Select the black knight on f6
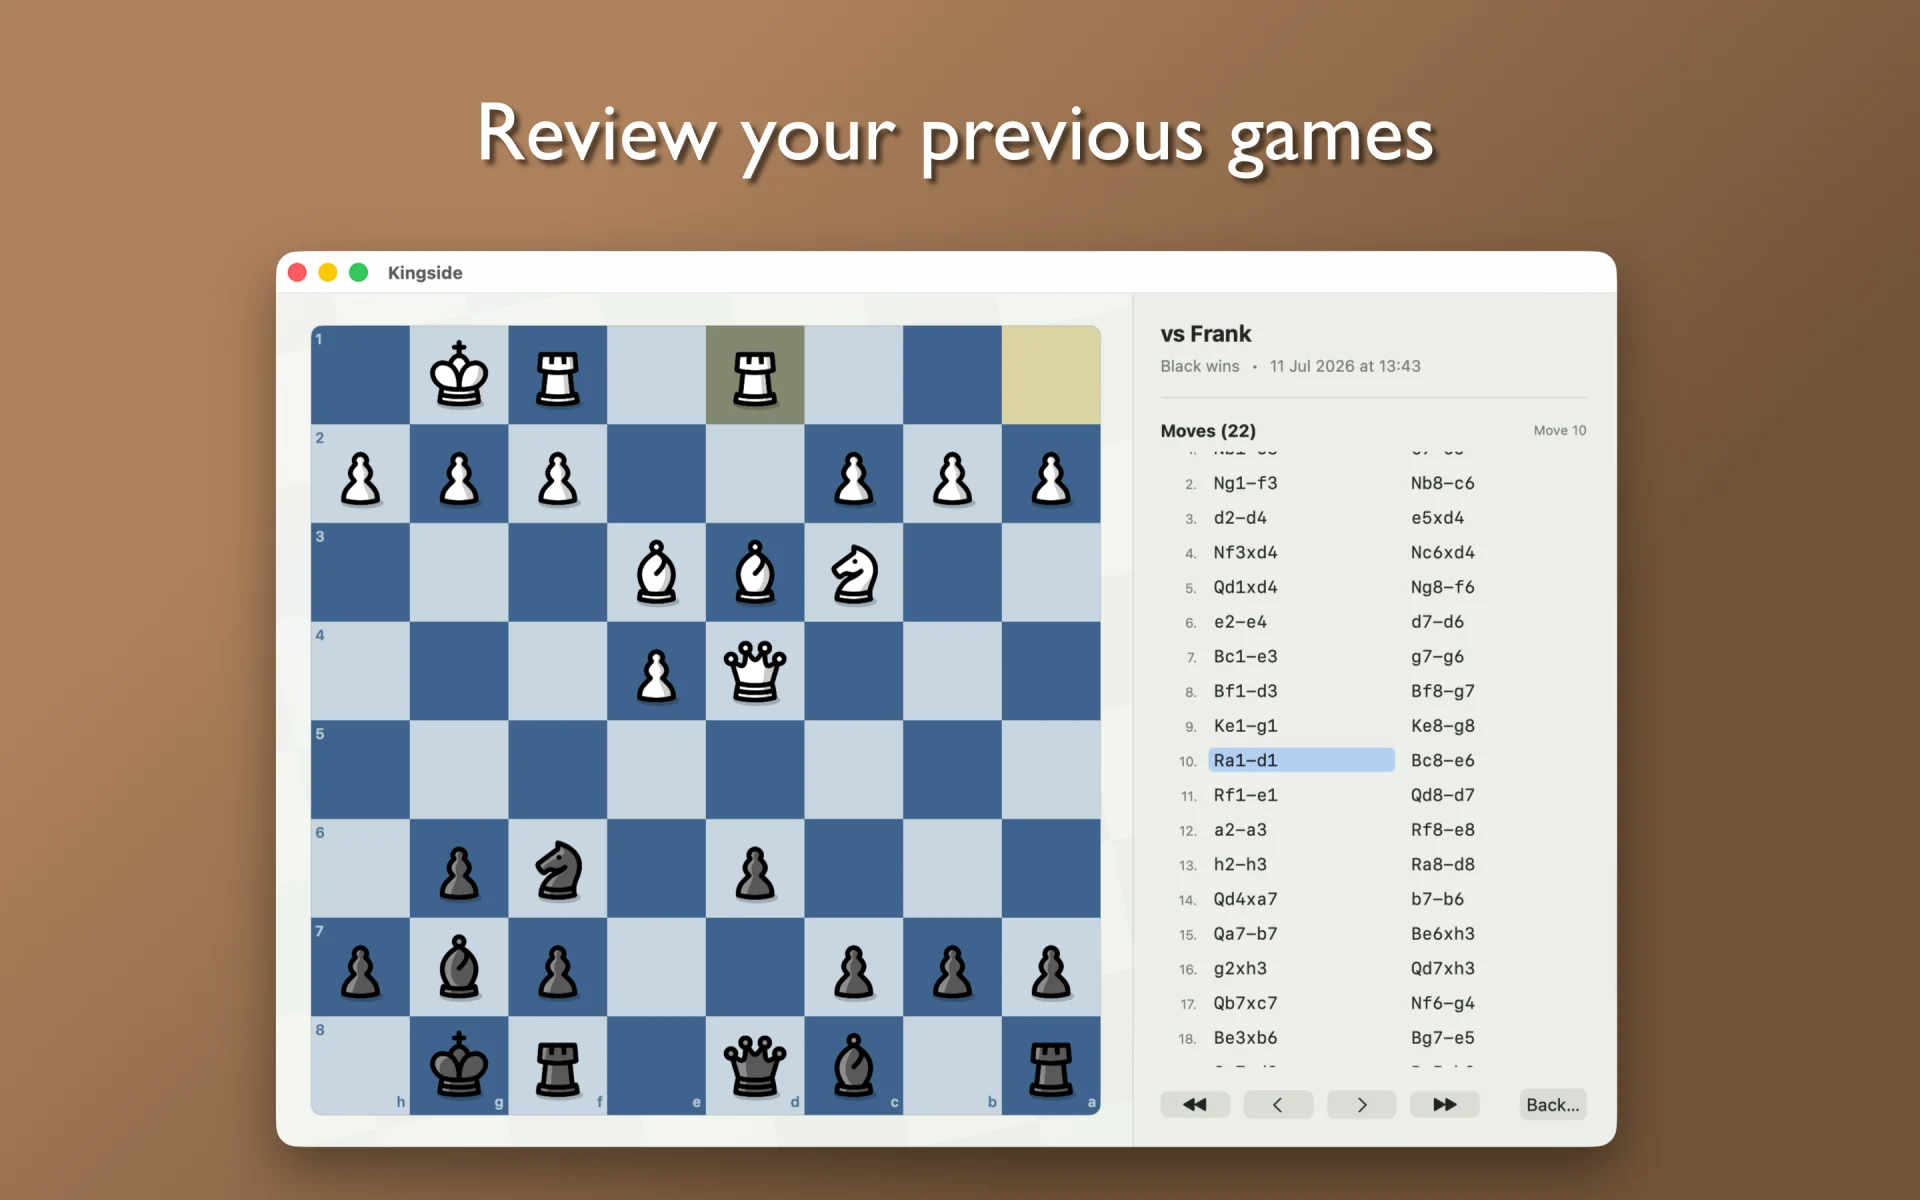1920x1200 pixels. [558, 870]
